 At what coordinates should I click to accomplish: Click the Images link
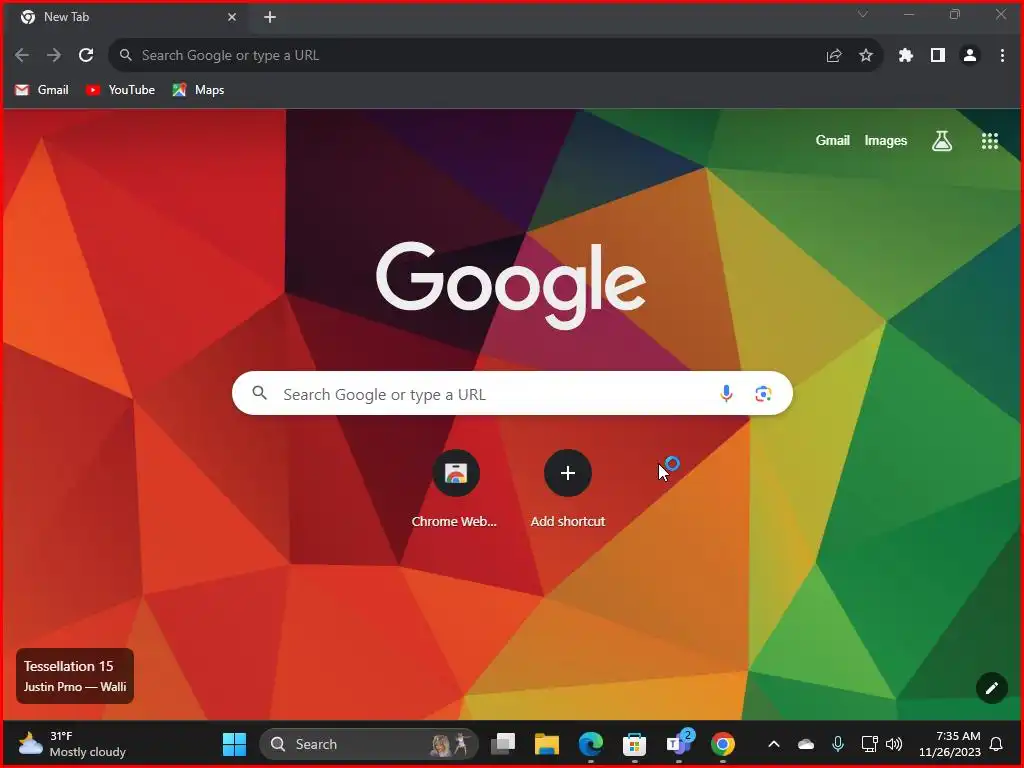point(886,140)
